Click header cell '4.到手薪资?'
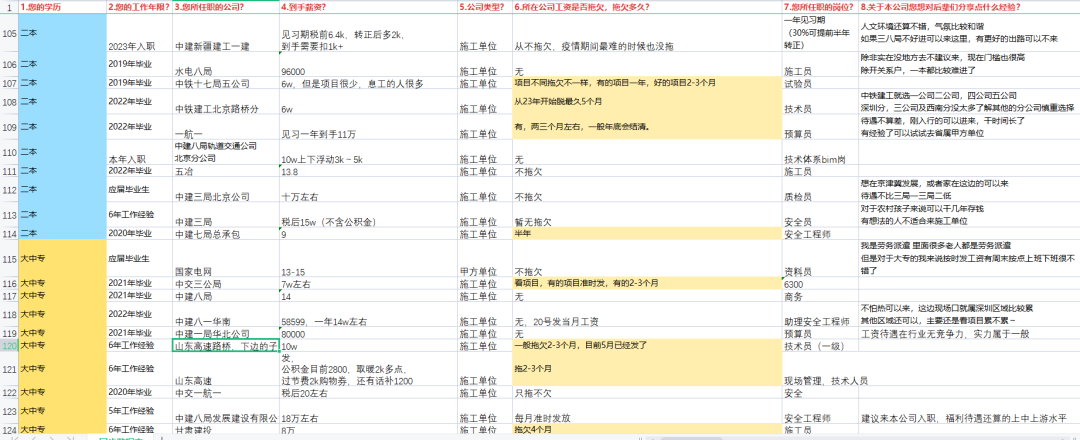This screenshot has height=440, width=1080. click(x=368, y=7)
